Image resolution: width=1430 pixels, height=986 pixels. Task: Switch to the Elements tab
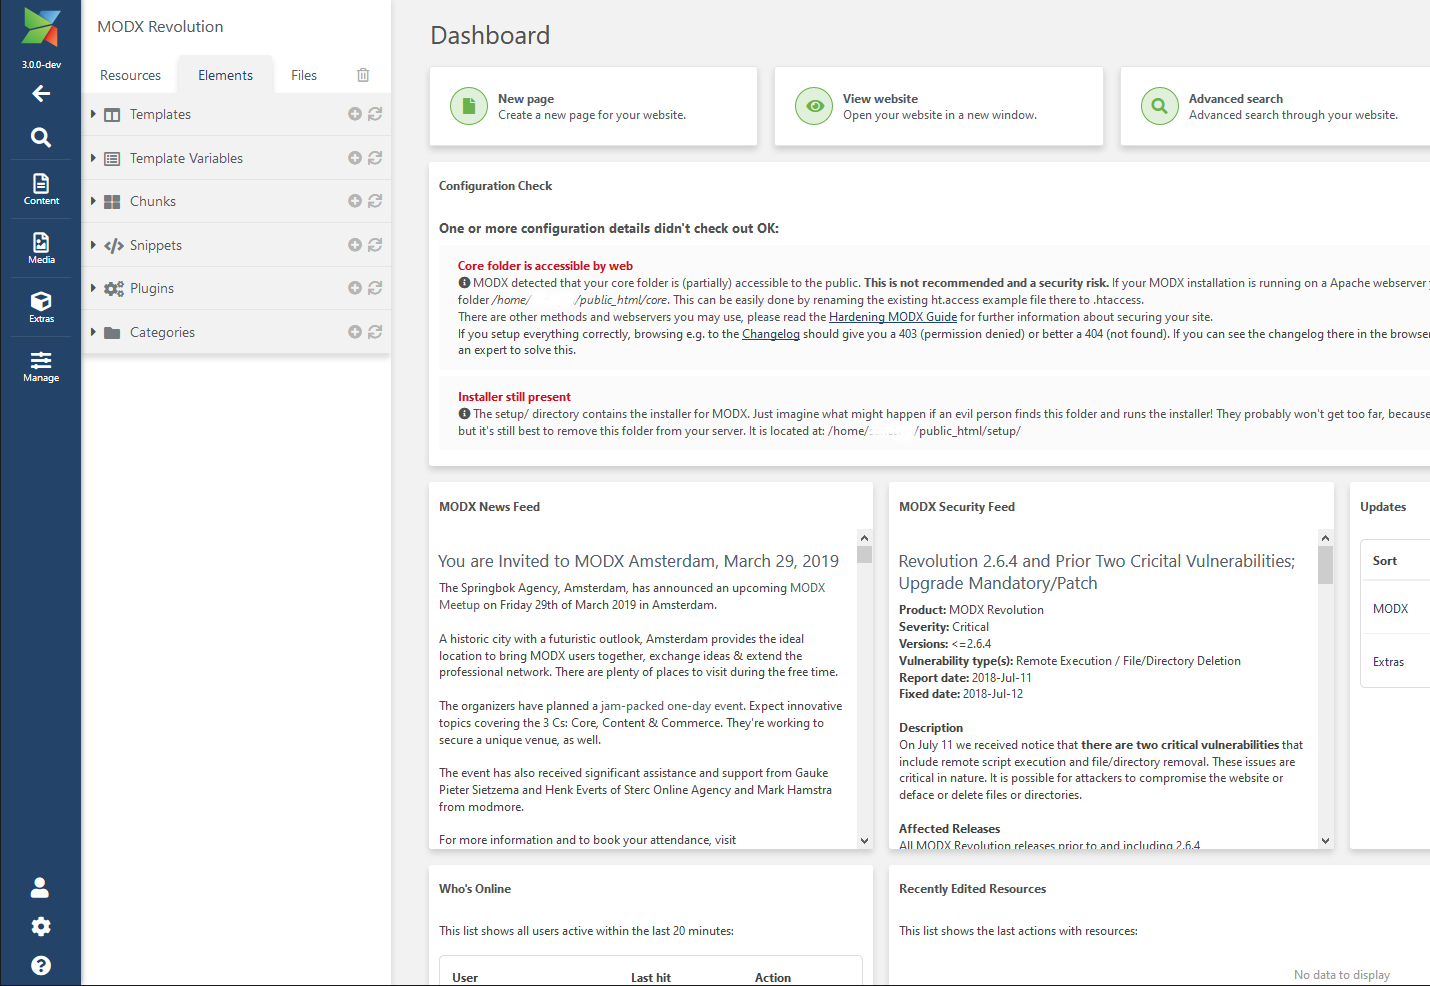tap(225, 75)
